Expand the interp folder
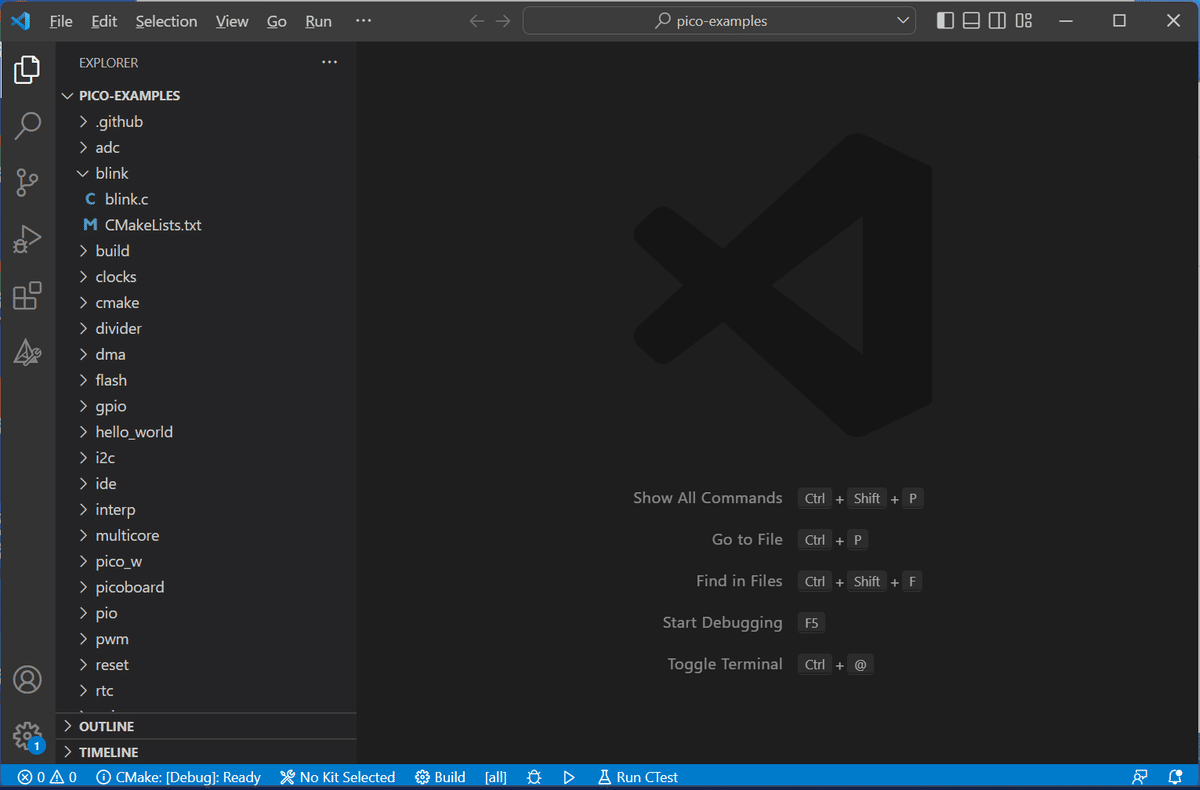The height and width of the screenshot is (790, 1200). coord(206,510)
